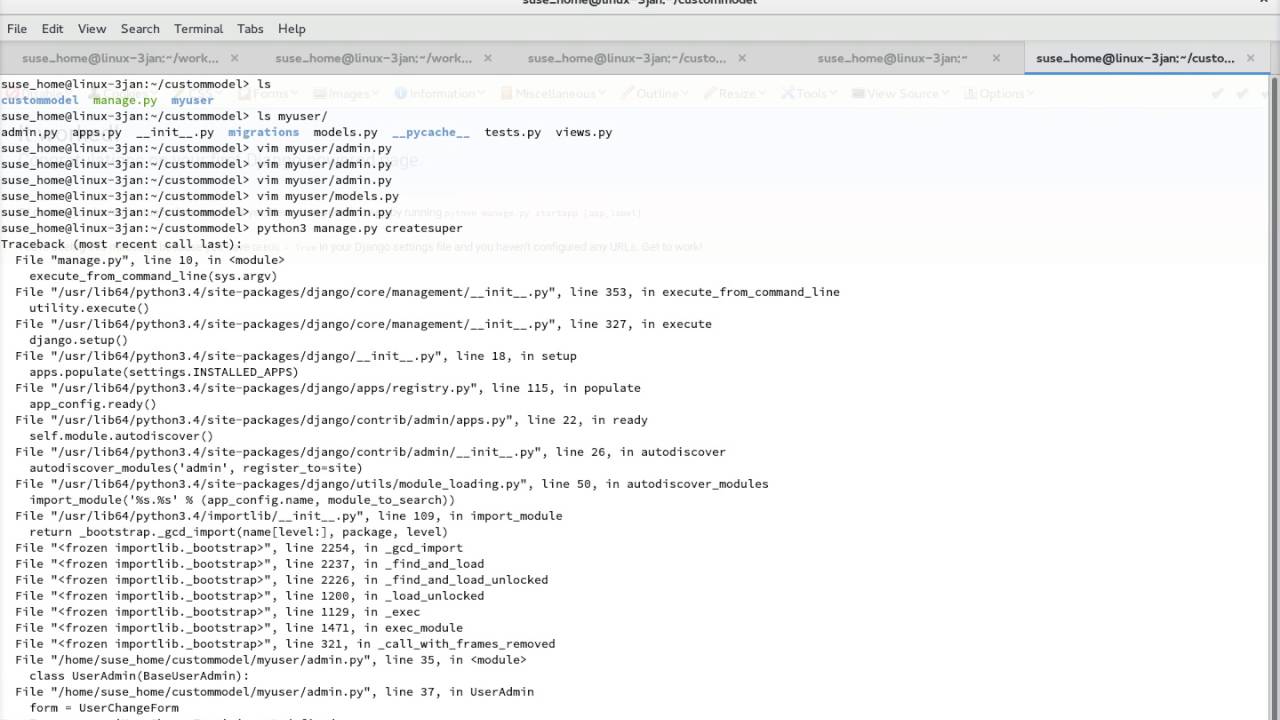Image resolution: width=1280 pixels, height=720 pixels.
Task: Click the 'line 1129, in _exec' line
Action: click(217, 612)
